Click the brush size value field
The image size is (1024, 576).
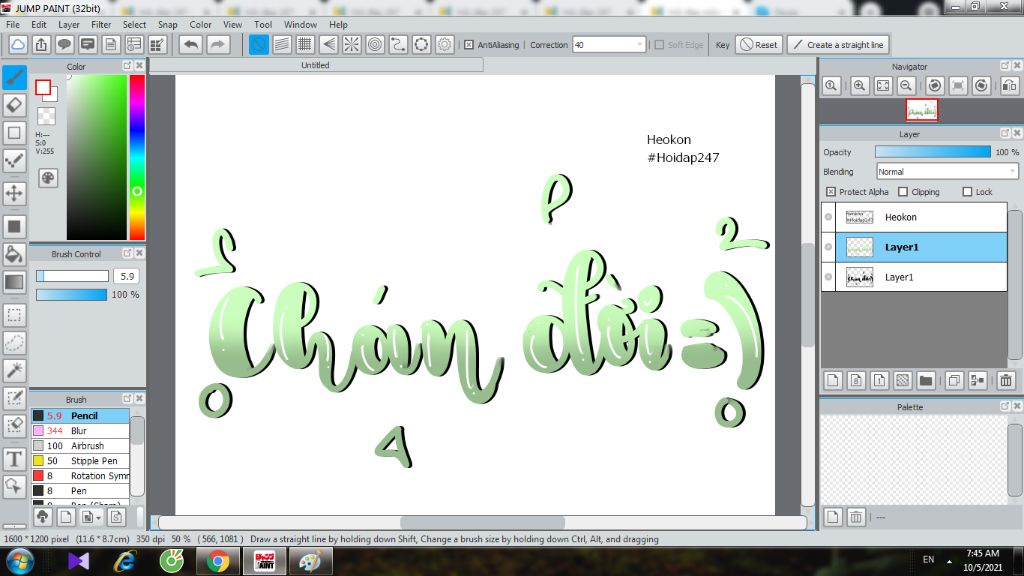point(127,276)
